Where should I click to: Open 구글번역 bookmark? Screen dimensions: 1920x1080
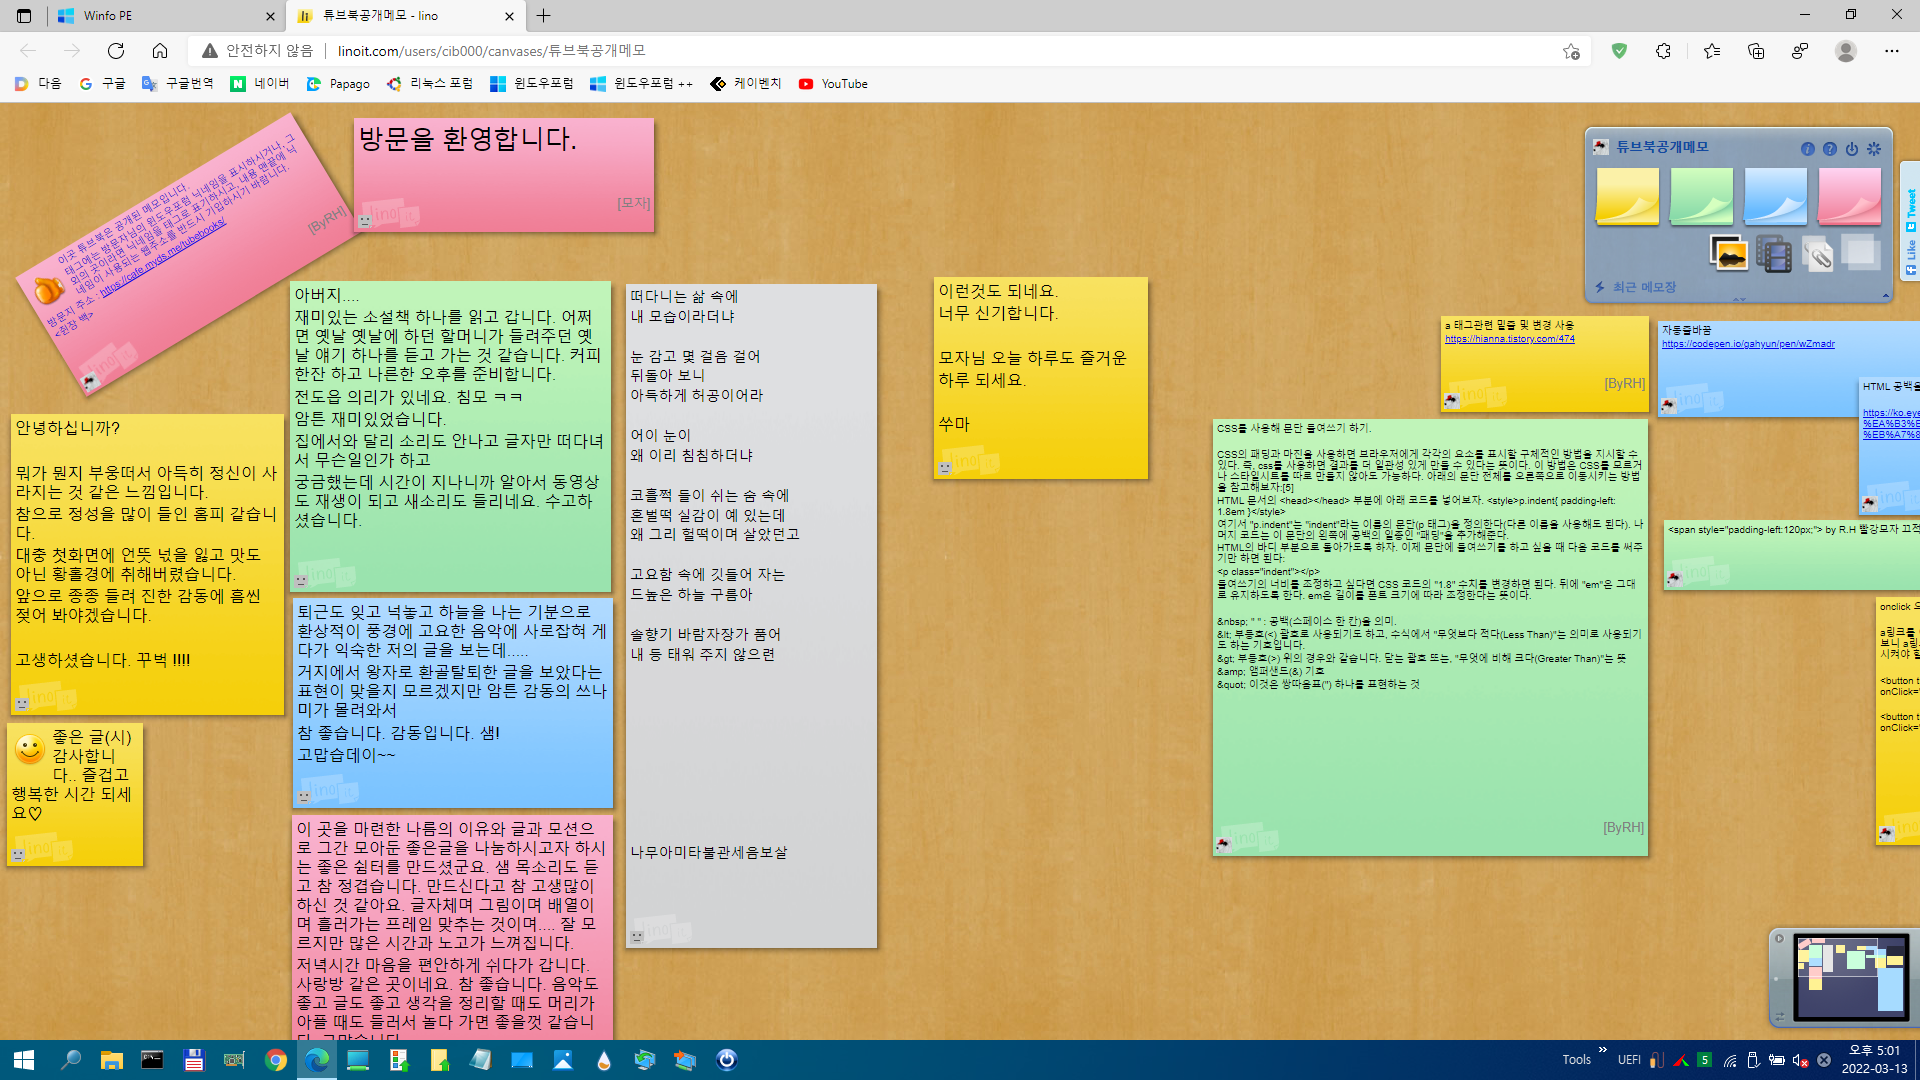(177, 84)
